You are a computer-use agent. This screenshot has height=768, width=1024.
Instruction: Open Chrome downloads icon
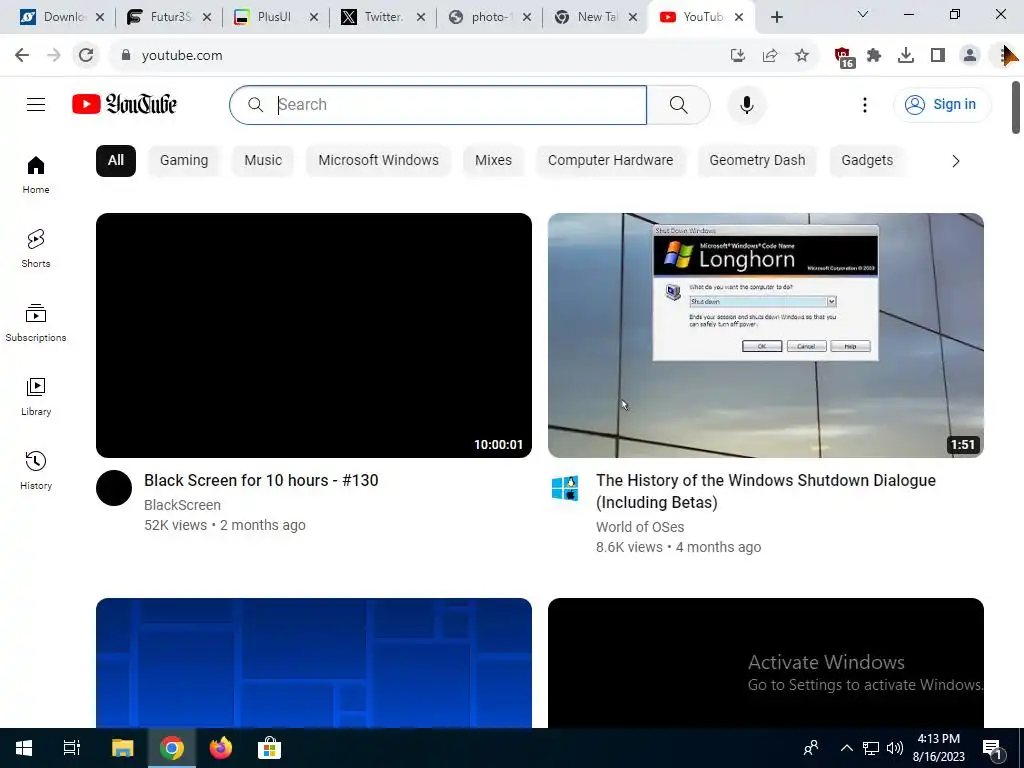click(x=906, y=56)
